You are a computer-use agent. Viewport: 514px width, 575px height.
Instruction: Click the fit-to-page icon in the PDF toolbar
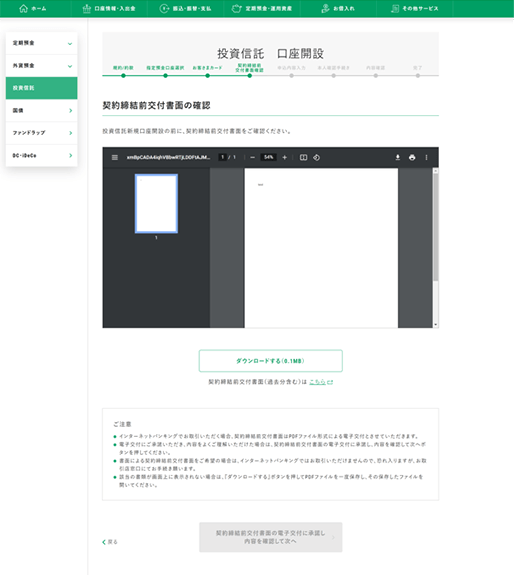(x=303, y=157)
